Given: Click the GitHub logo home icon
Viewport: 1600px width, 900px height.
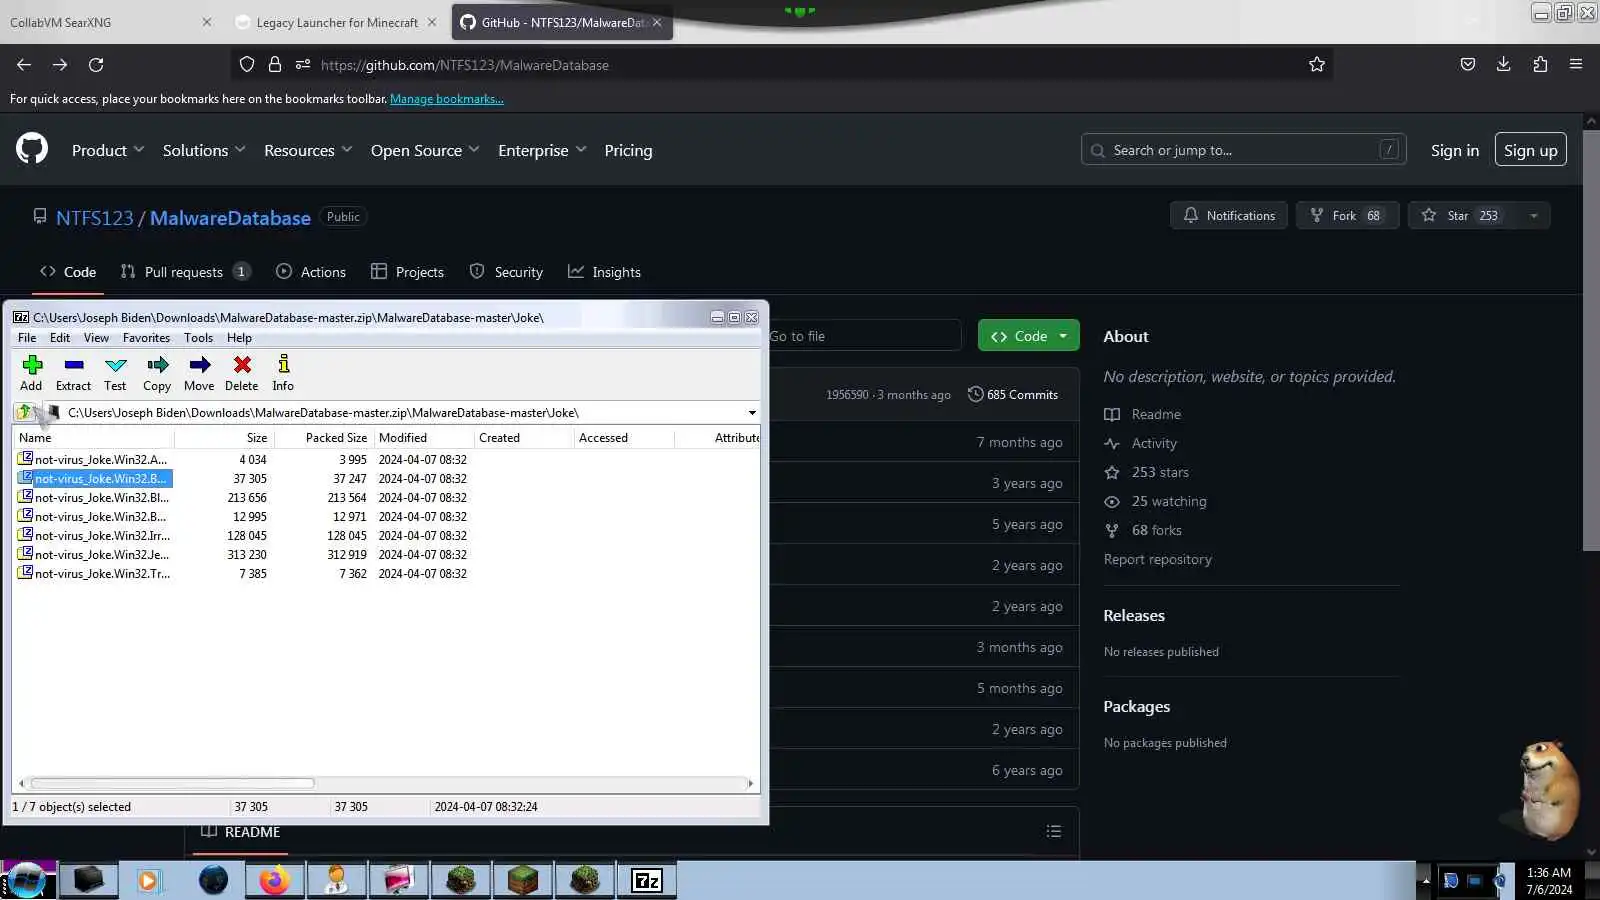Looking at the screenshot, I should [32, 149].
